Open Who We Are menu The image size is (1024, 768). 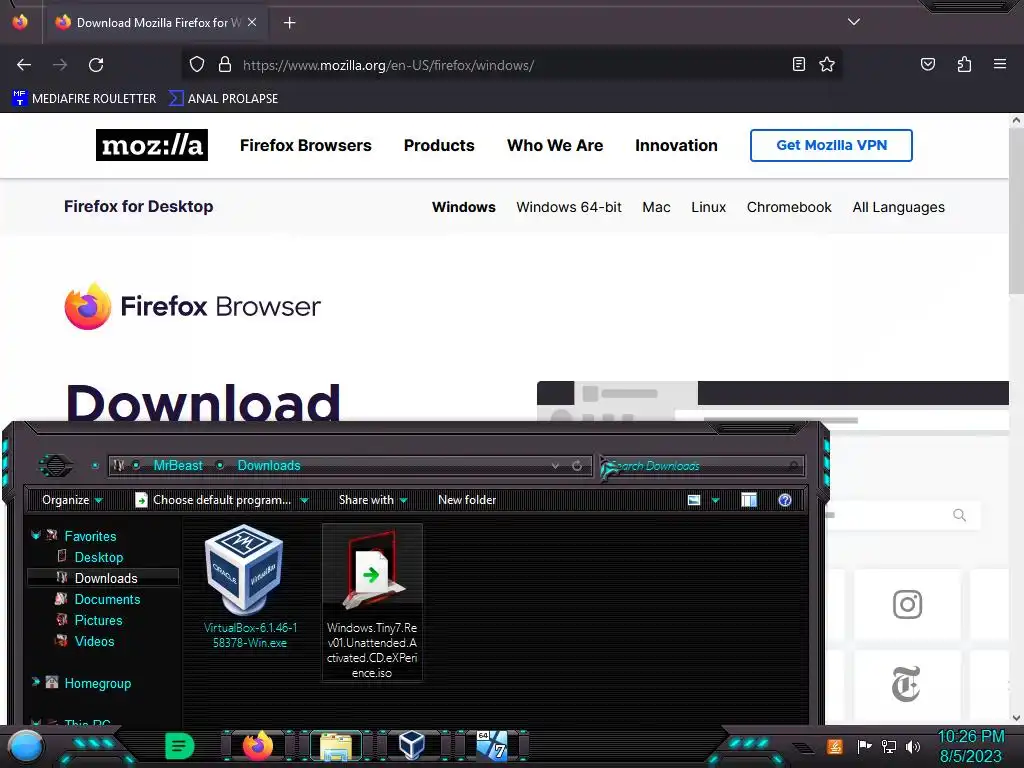point(555,145)
